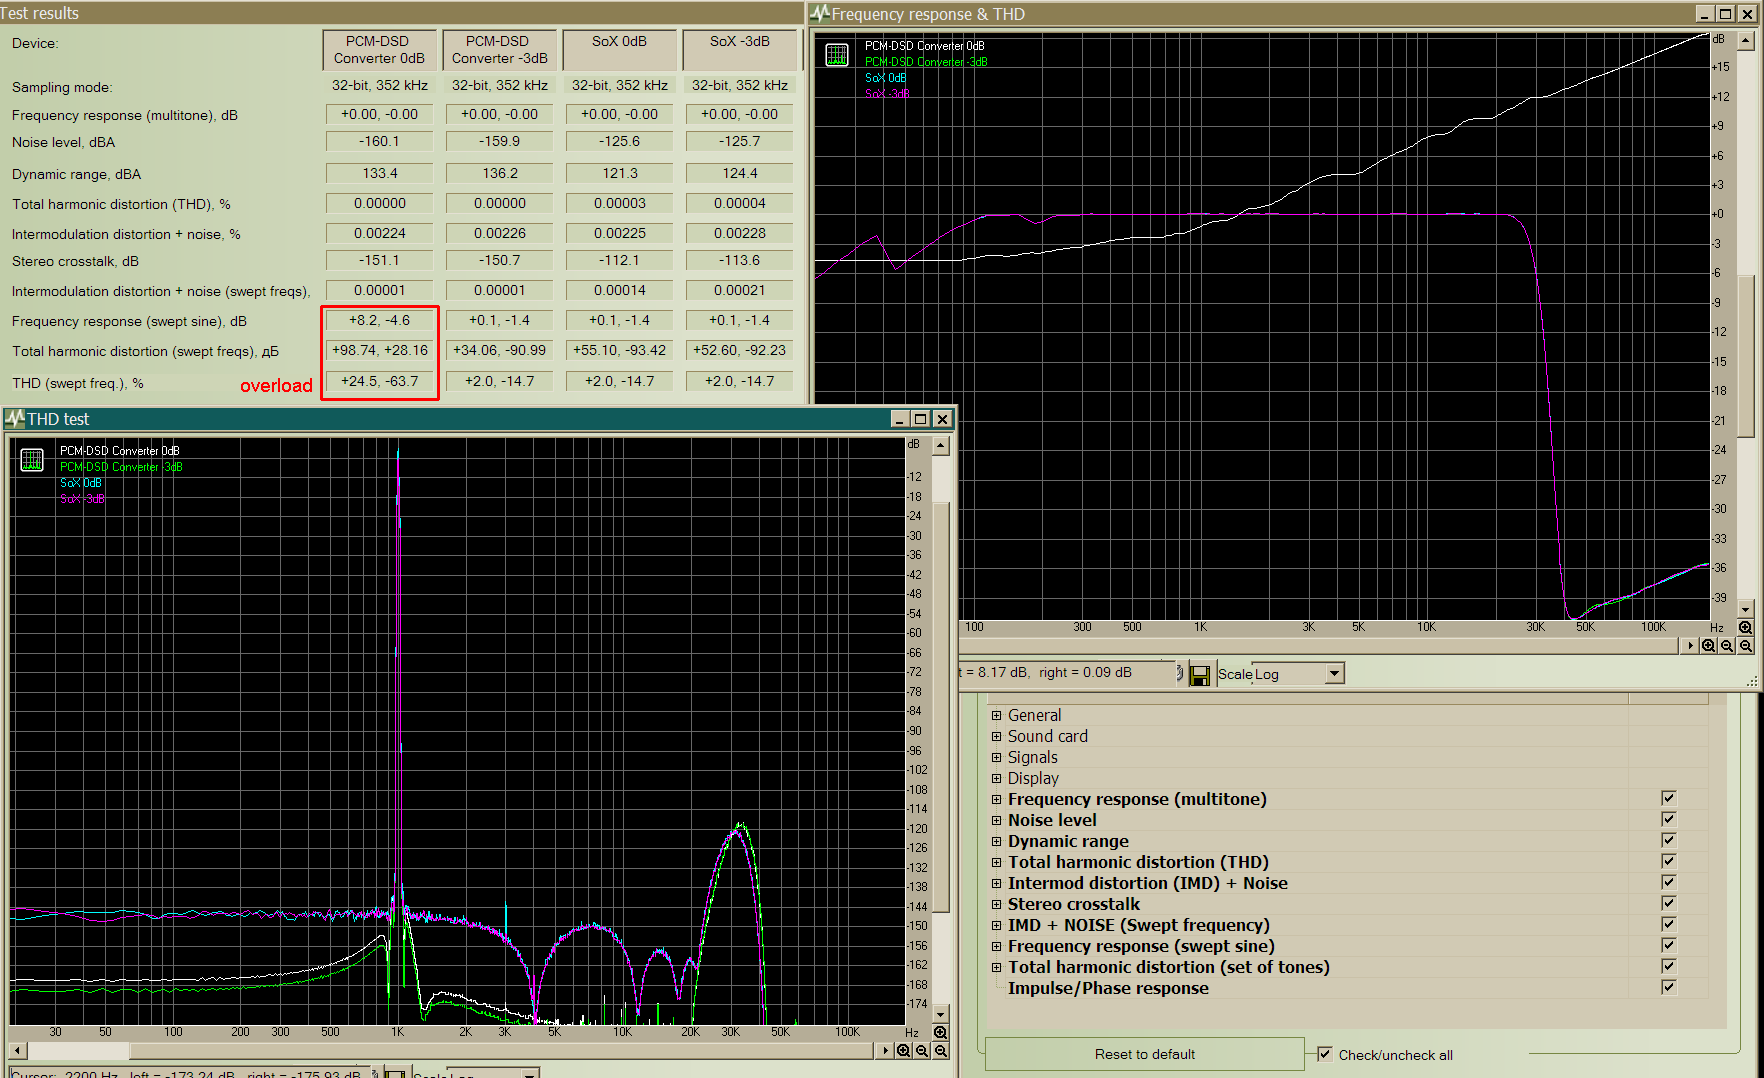Expand Total harmonic distortion (THD) section

(996, 863)
